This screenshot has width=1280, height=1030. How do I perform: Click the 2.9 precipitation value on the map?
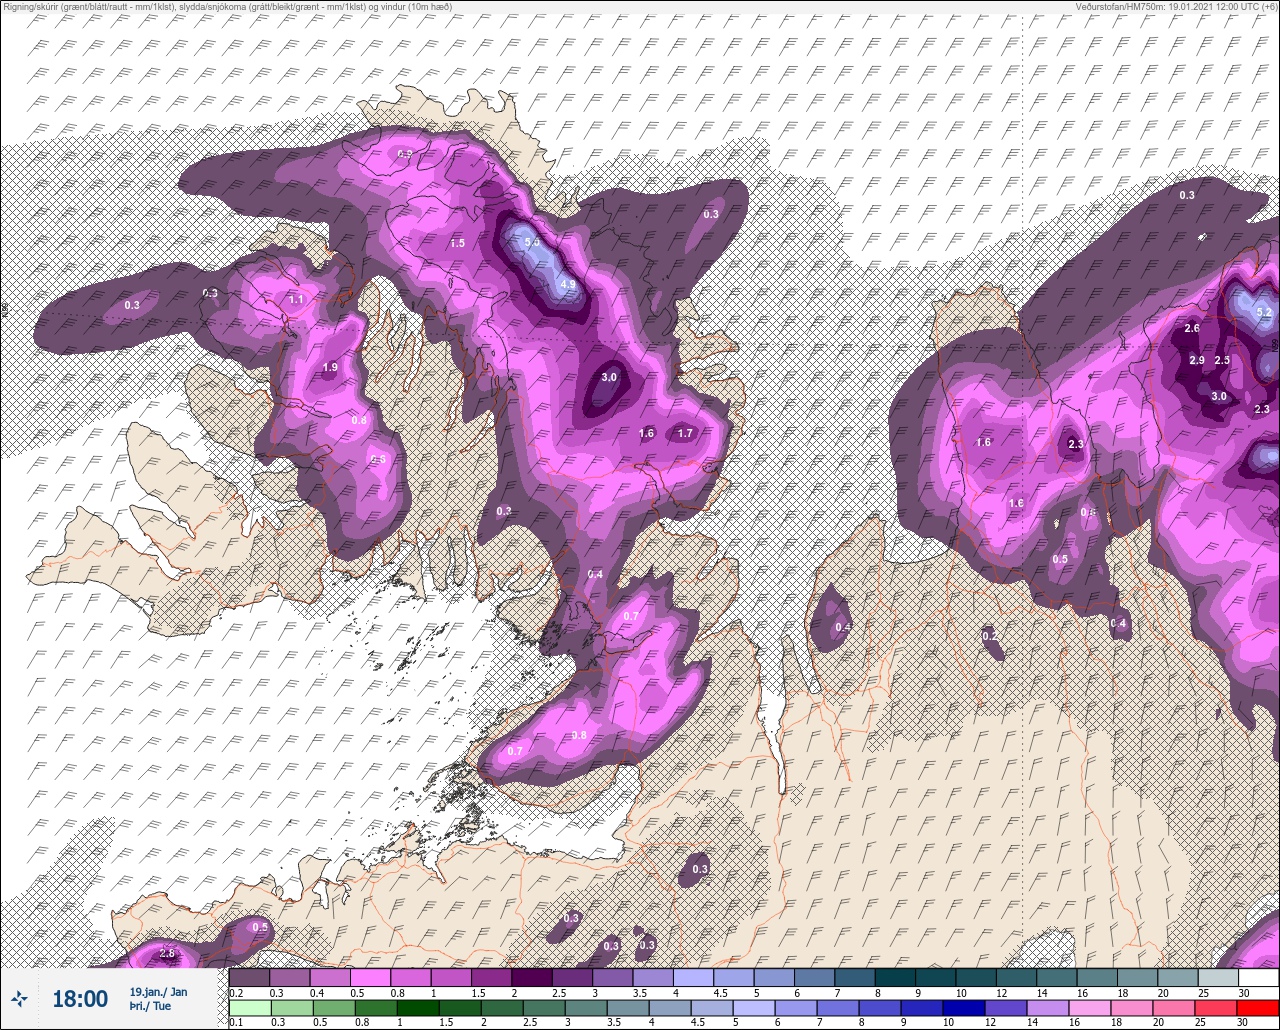click(1197, 360)
